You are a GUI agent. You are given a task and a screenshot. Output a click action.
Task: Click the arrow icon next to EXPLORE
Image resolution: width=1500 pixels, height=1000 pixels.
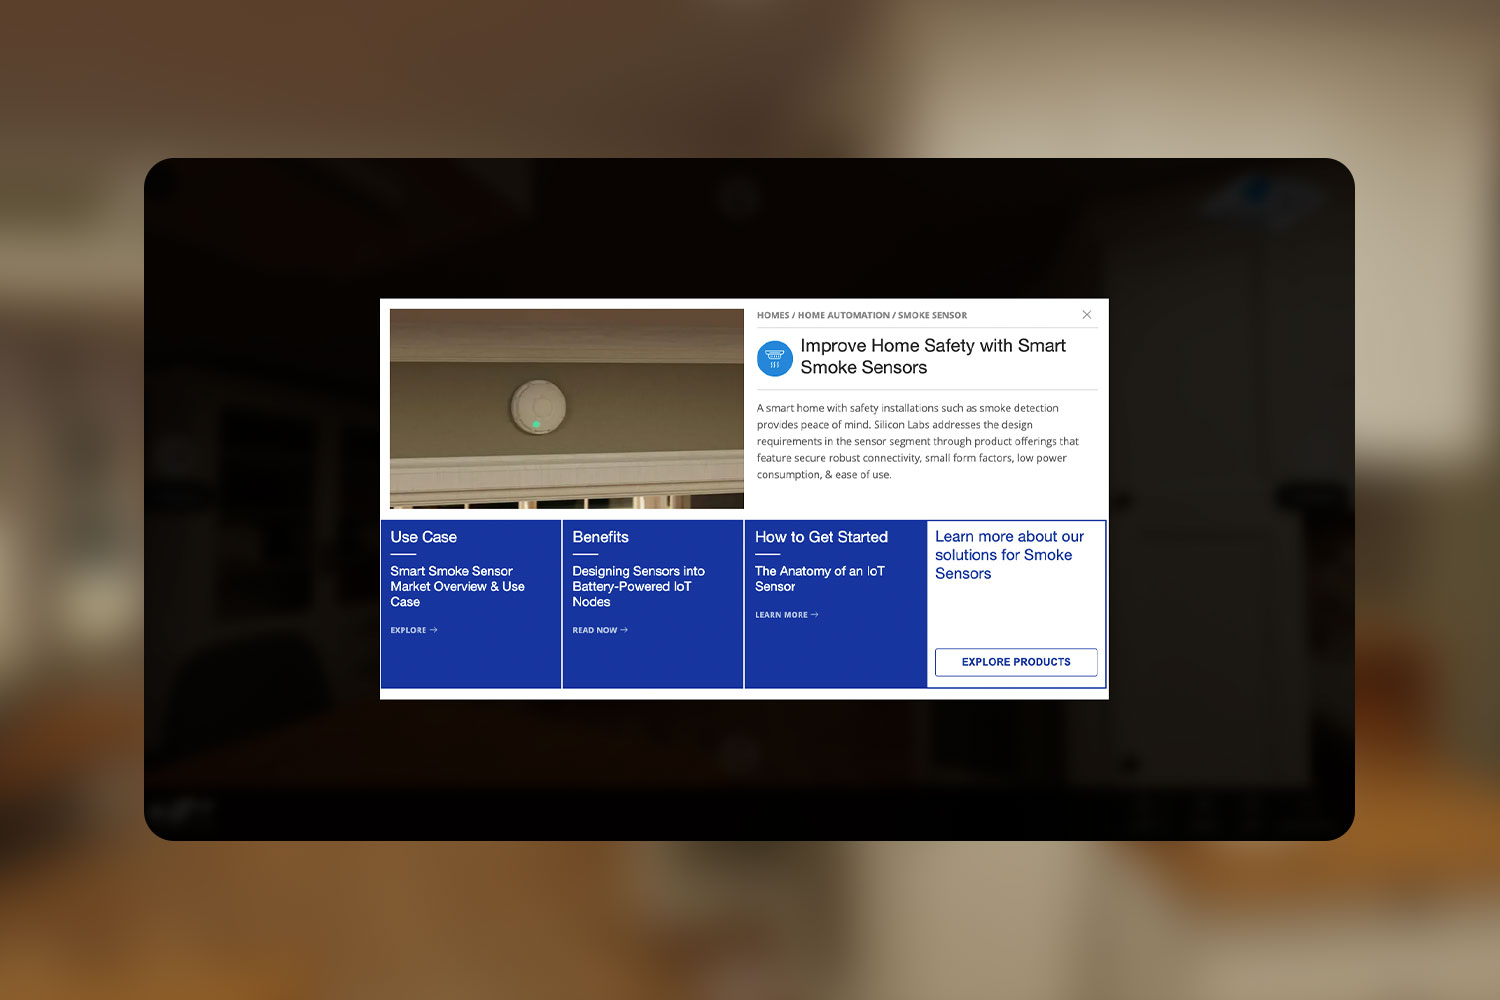[434, 630]
